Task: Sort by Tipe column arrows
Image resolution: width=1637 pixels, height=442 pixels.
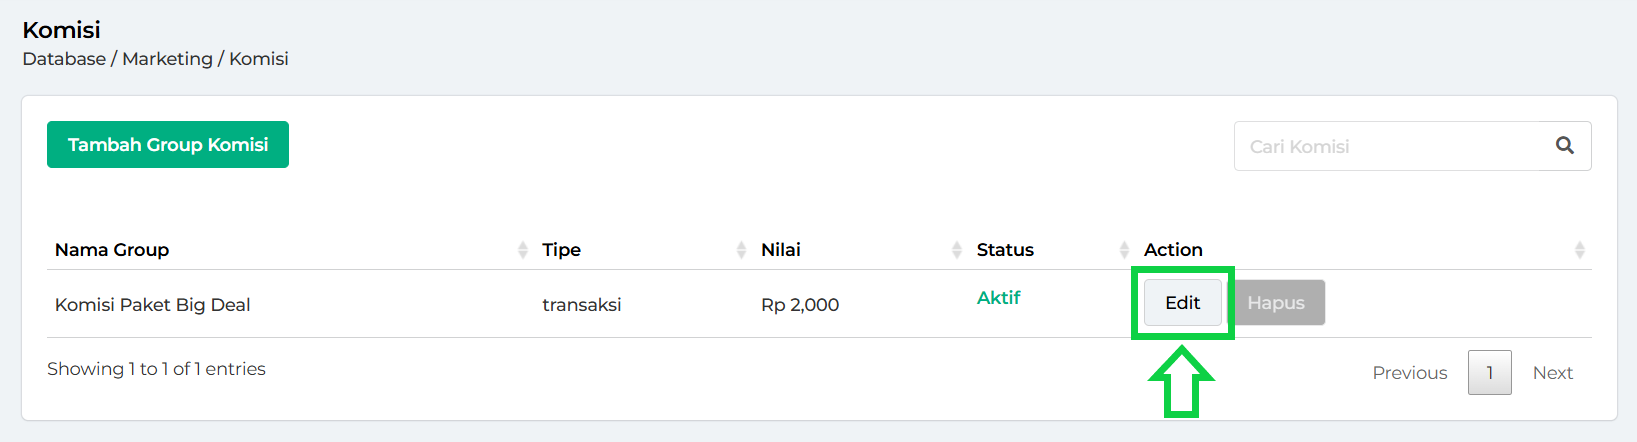Action: pos(741,250)
